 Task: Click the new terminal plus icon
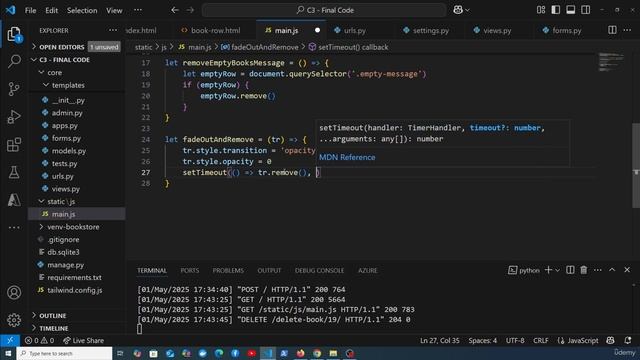pyautogui.click(x=548, y=270)
